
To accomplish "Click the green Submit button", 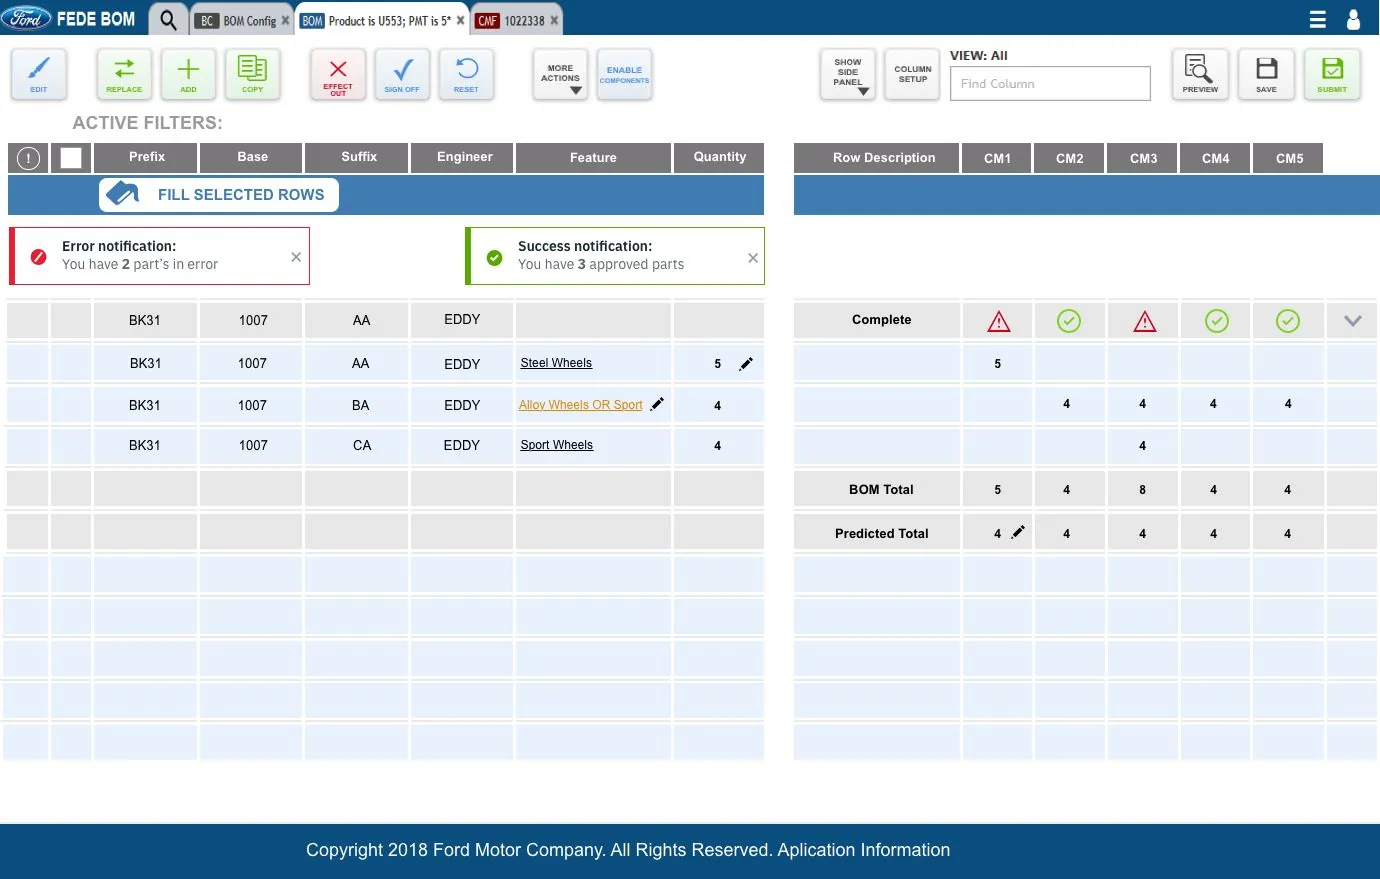I will (1332, 74).
